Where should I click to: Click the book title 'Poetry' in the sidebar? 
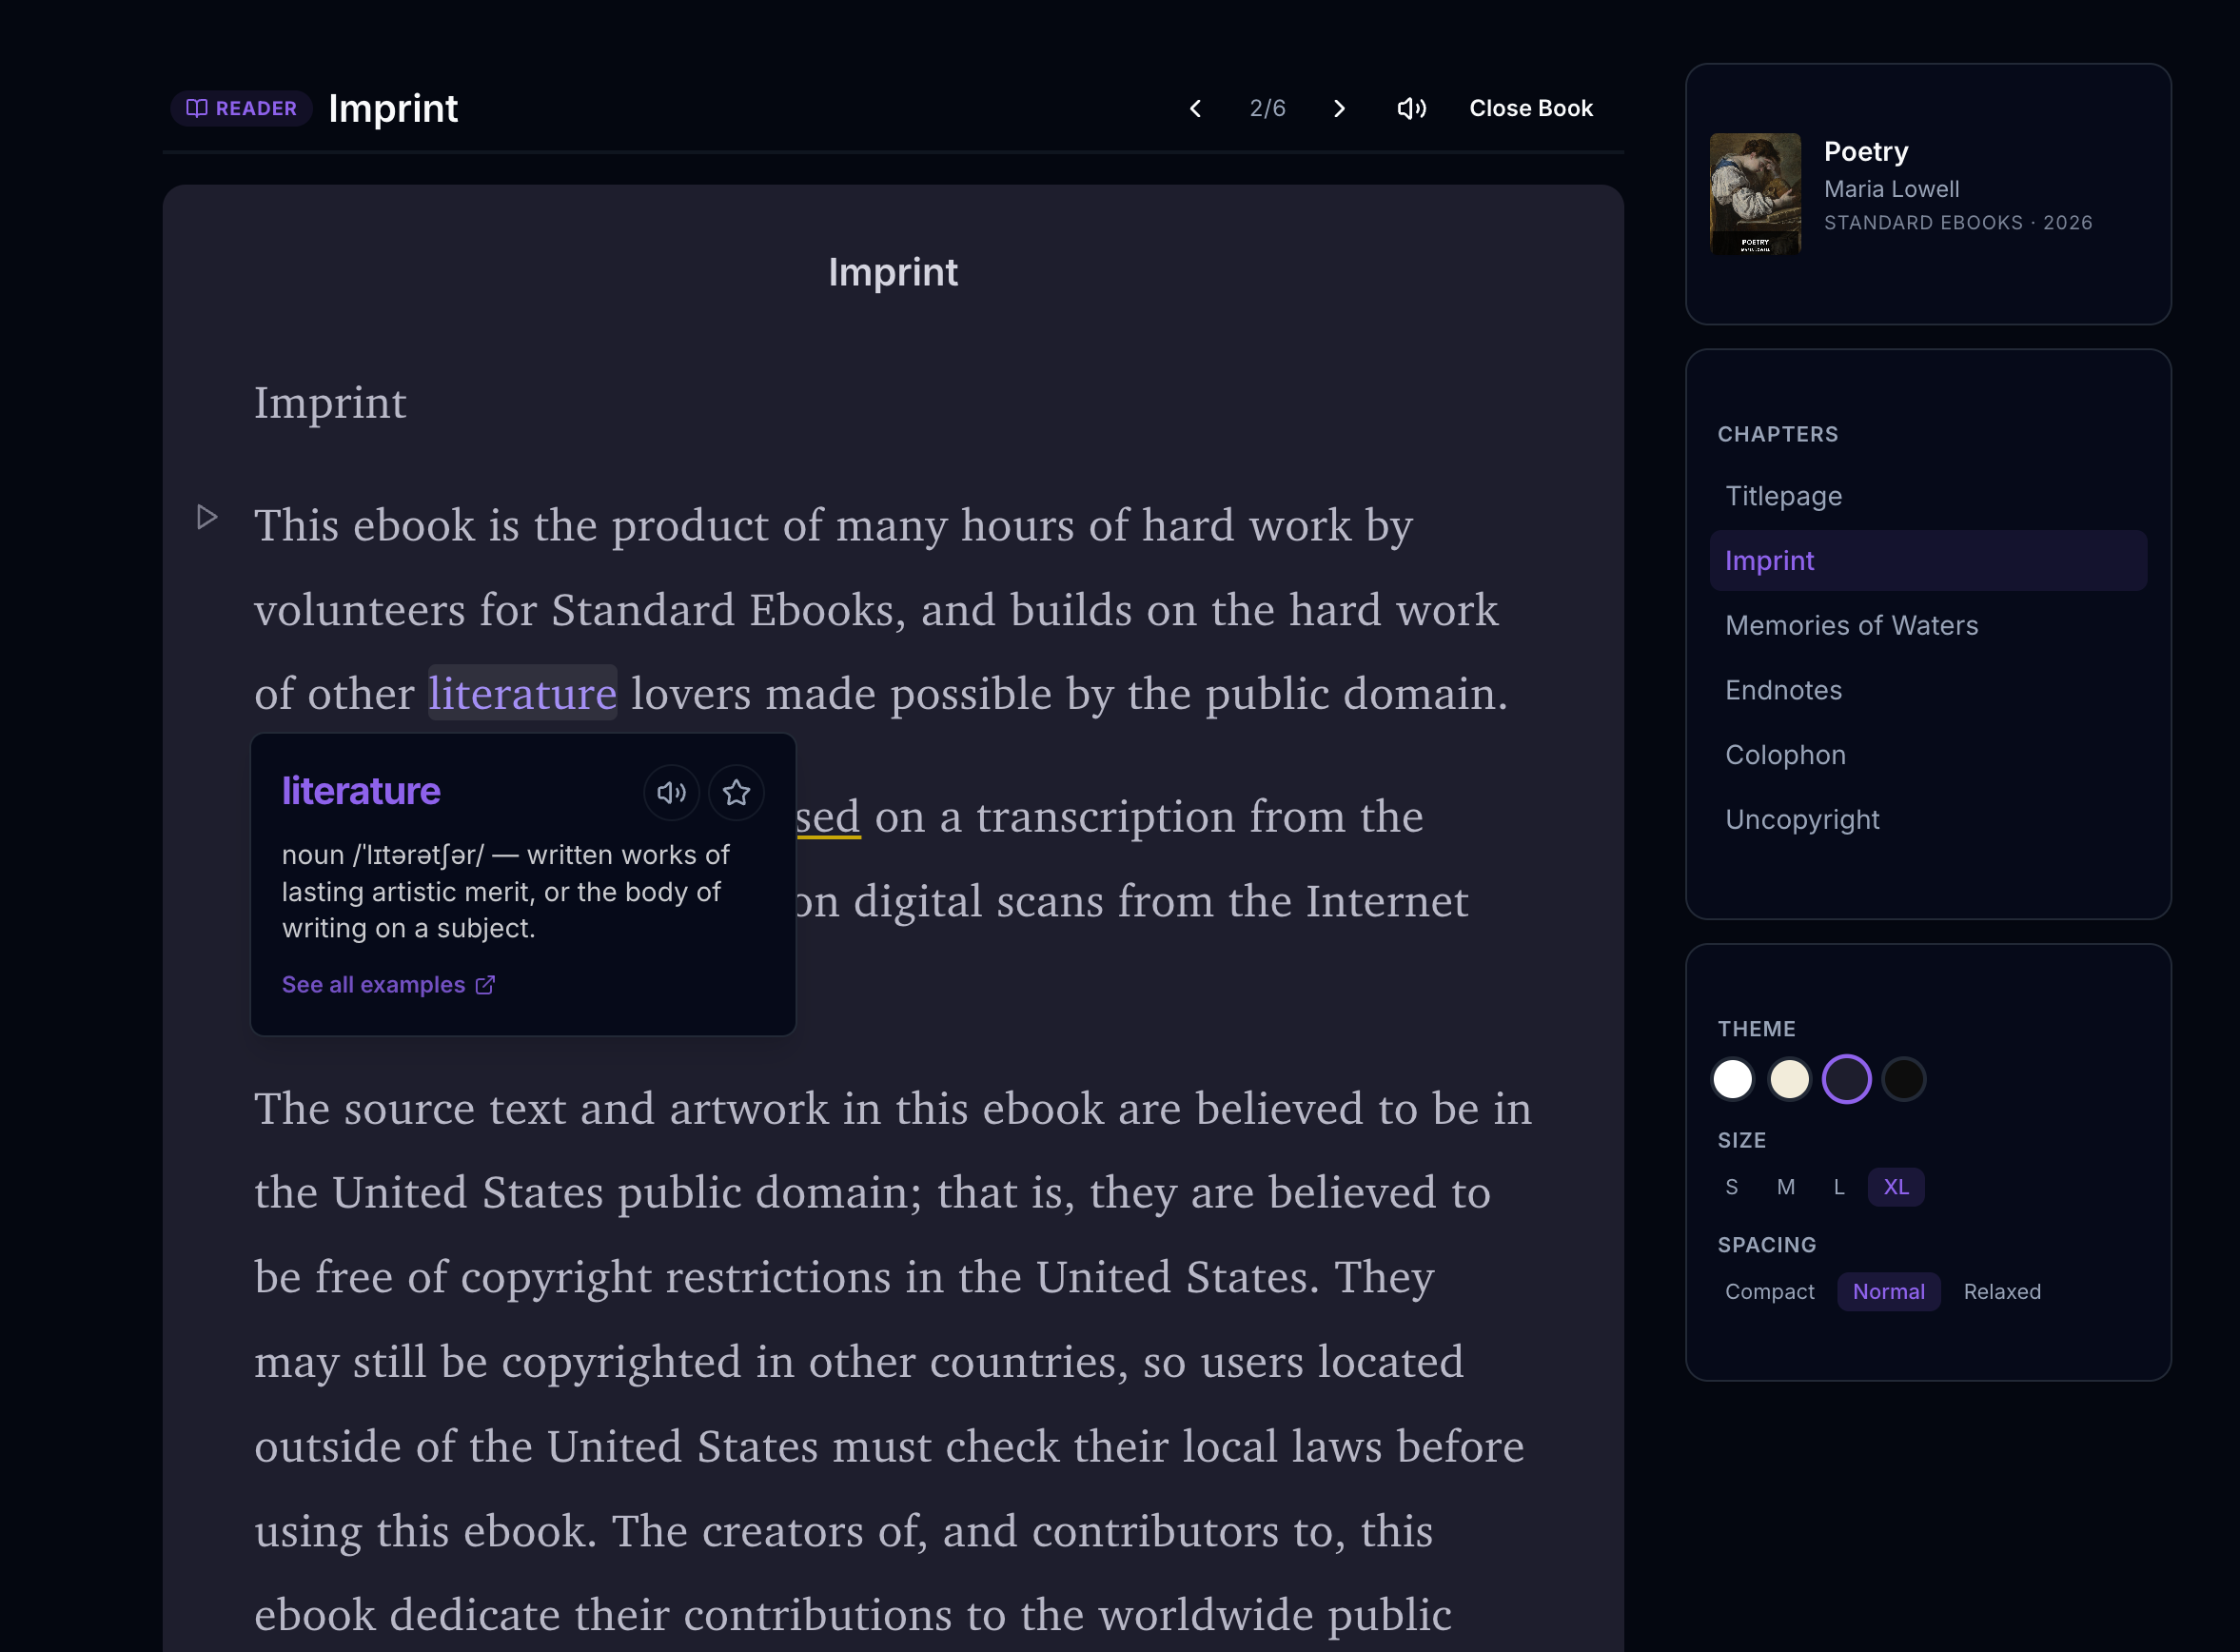pos(1866,151)
